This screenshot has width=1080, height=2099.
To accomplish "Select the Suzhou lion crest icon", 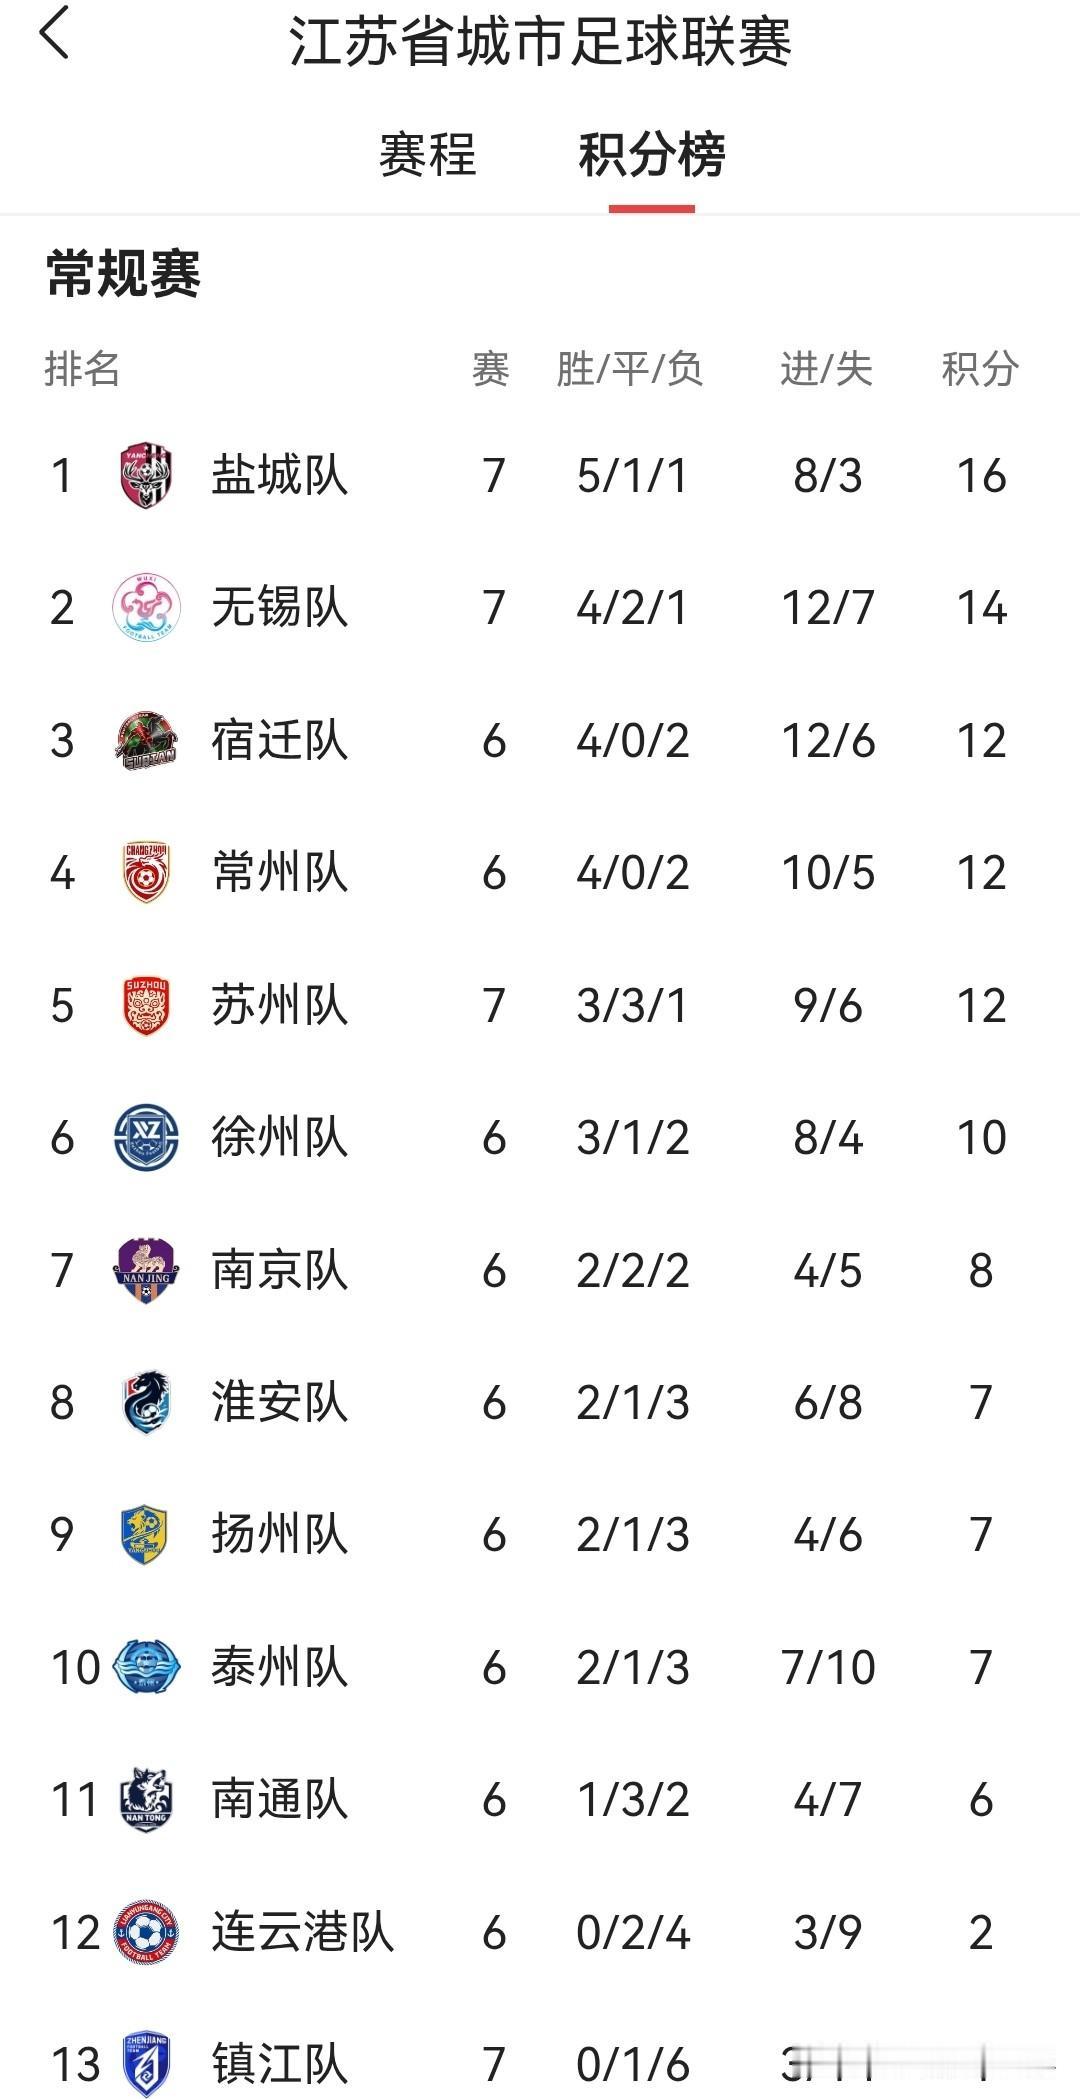I will [x=146, y=1005].
